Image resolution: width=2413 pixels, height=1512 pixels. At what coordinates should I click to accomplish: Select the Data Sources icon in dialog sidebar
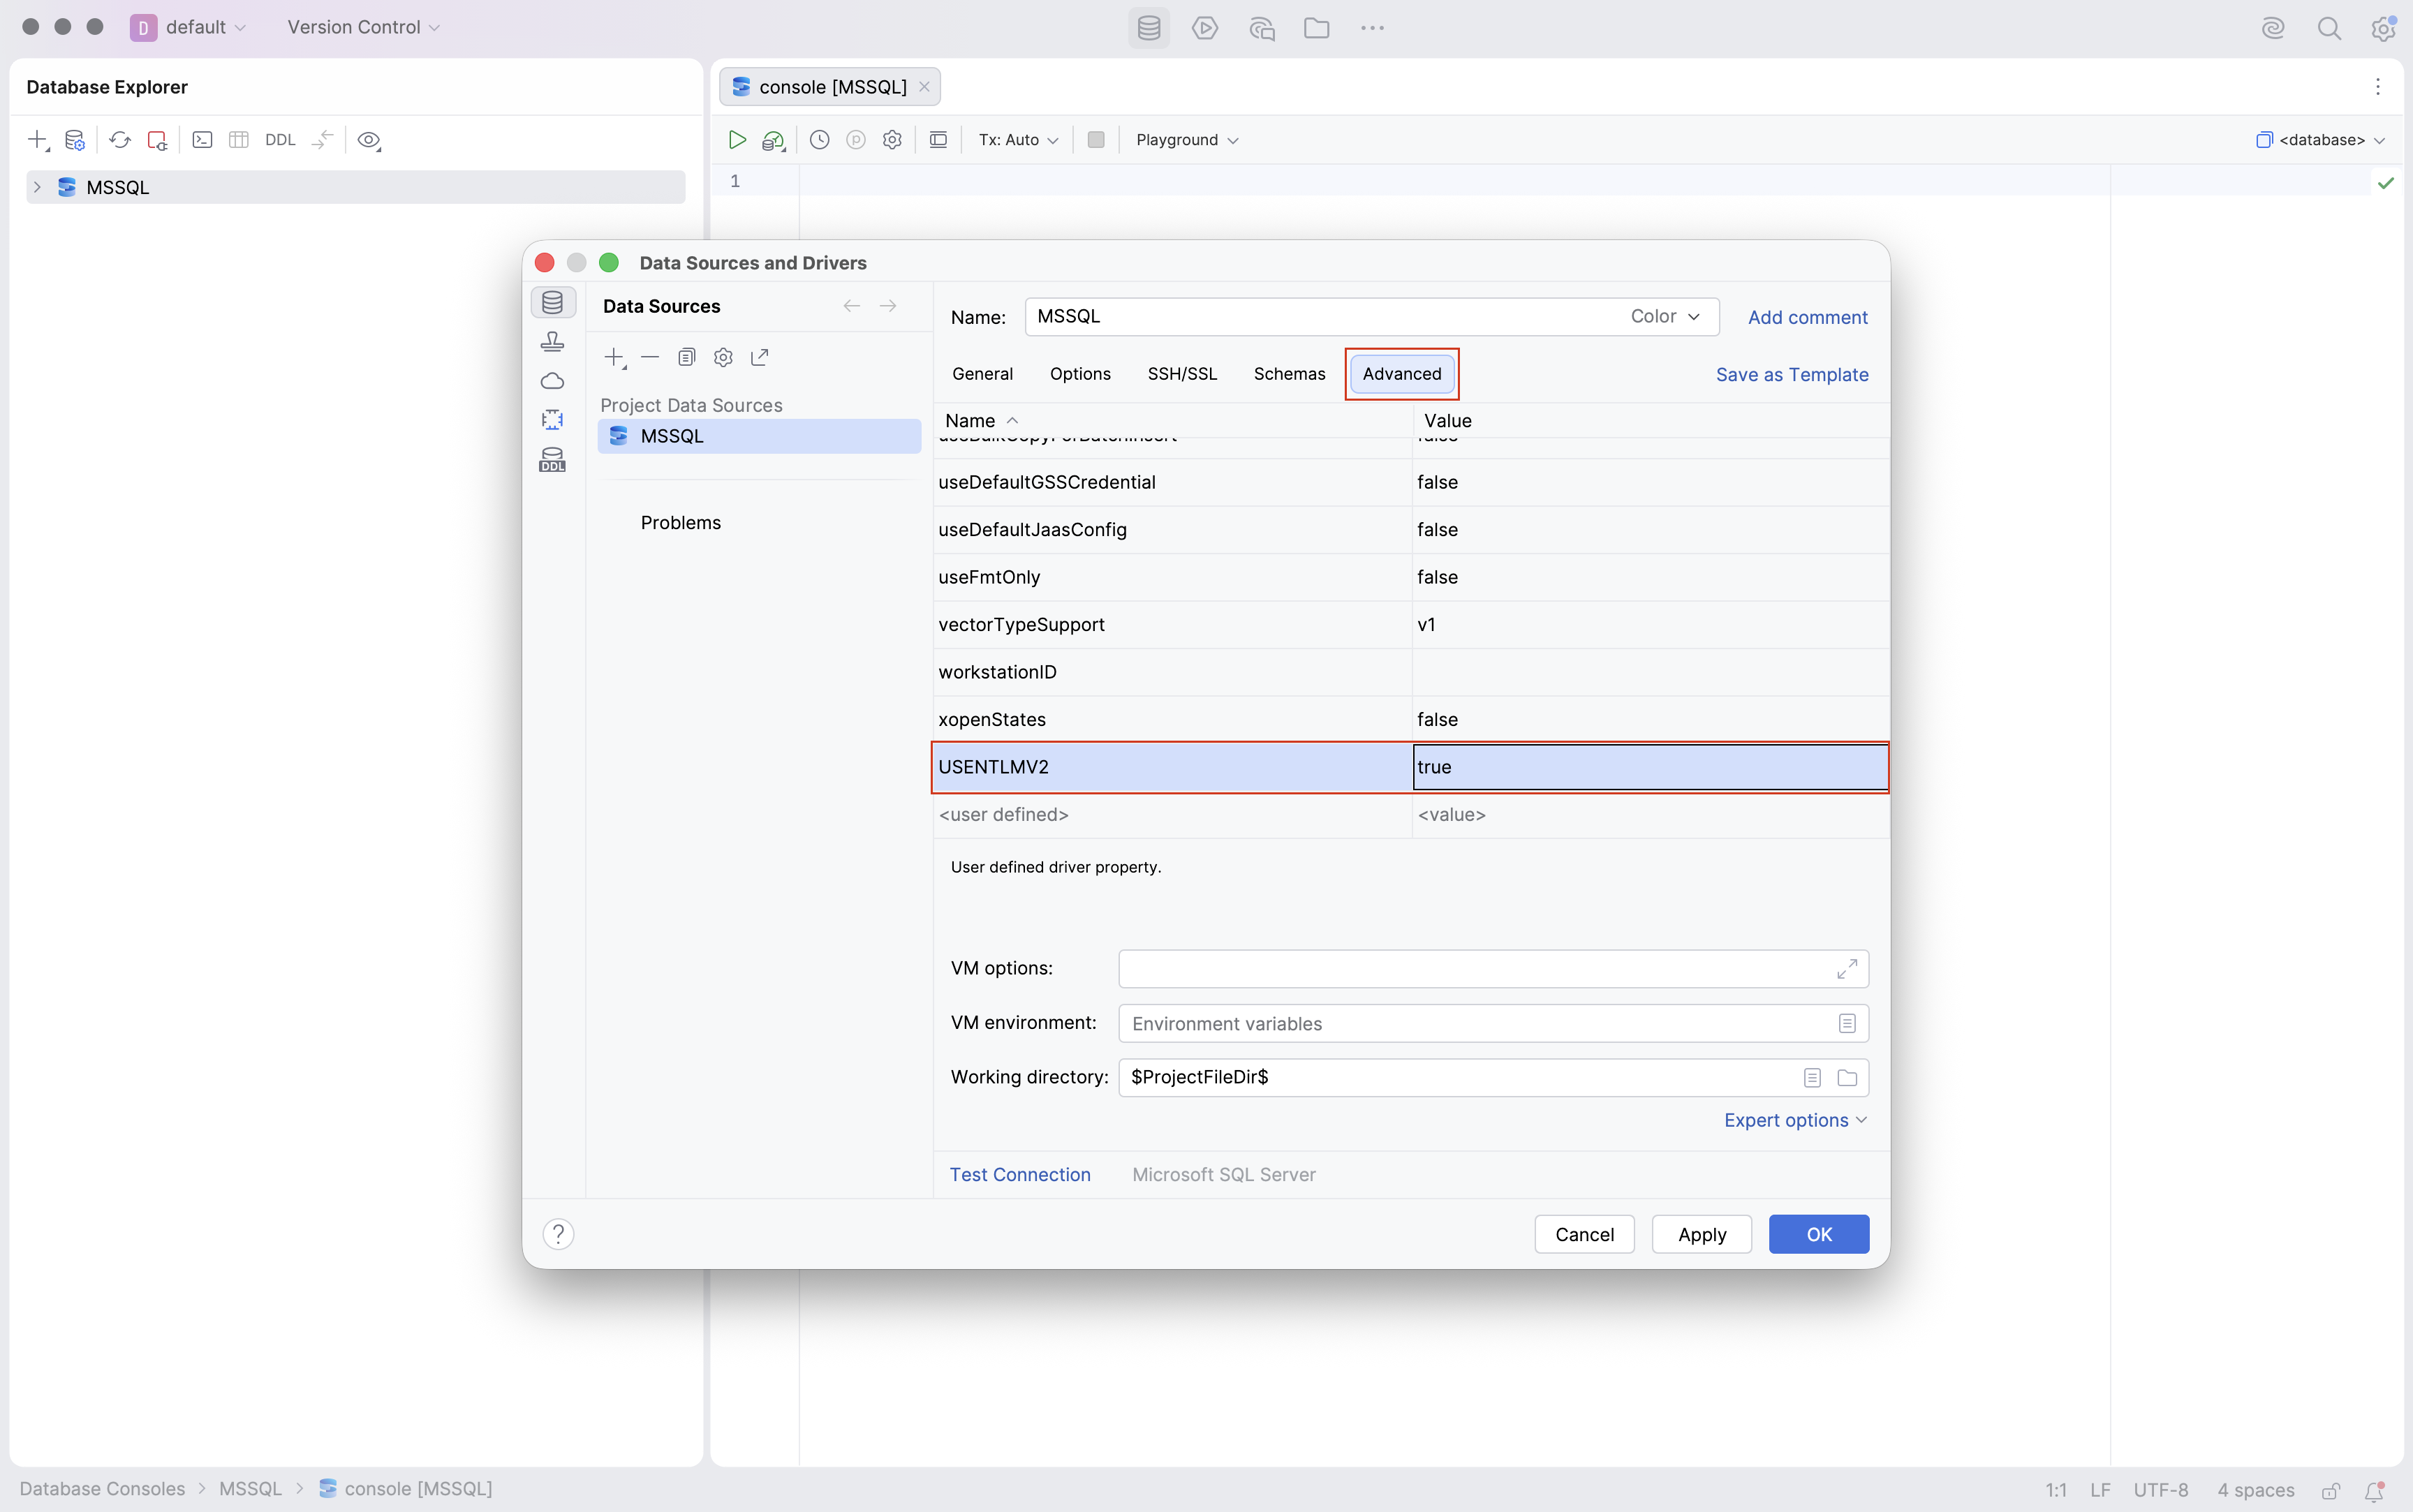(553, 302)
